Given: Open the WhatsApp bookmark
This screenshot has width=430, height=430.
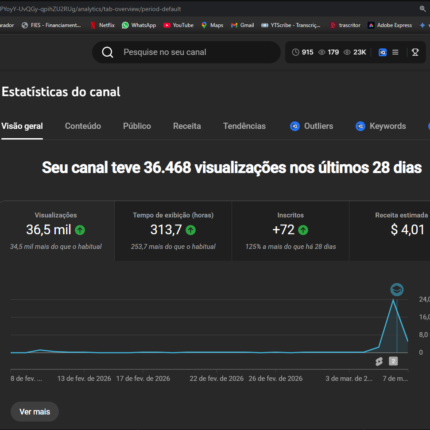Looking at the screenshot, I should [x=139, y=25].
